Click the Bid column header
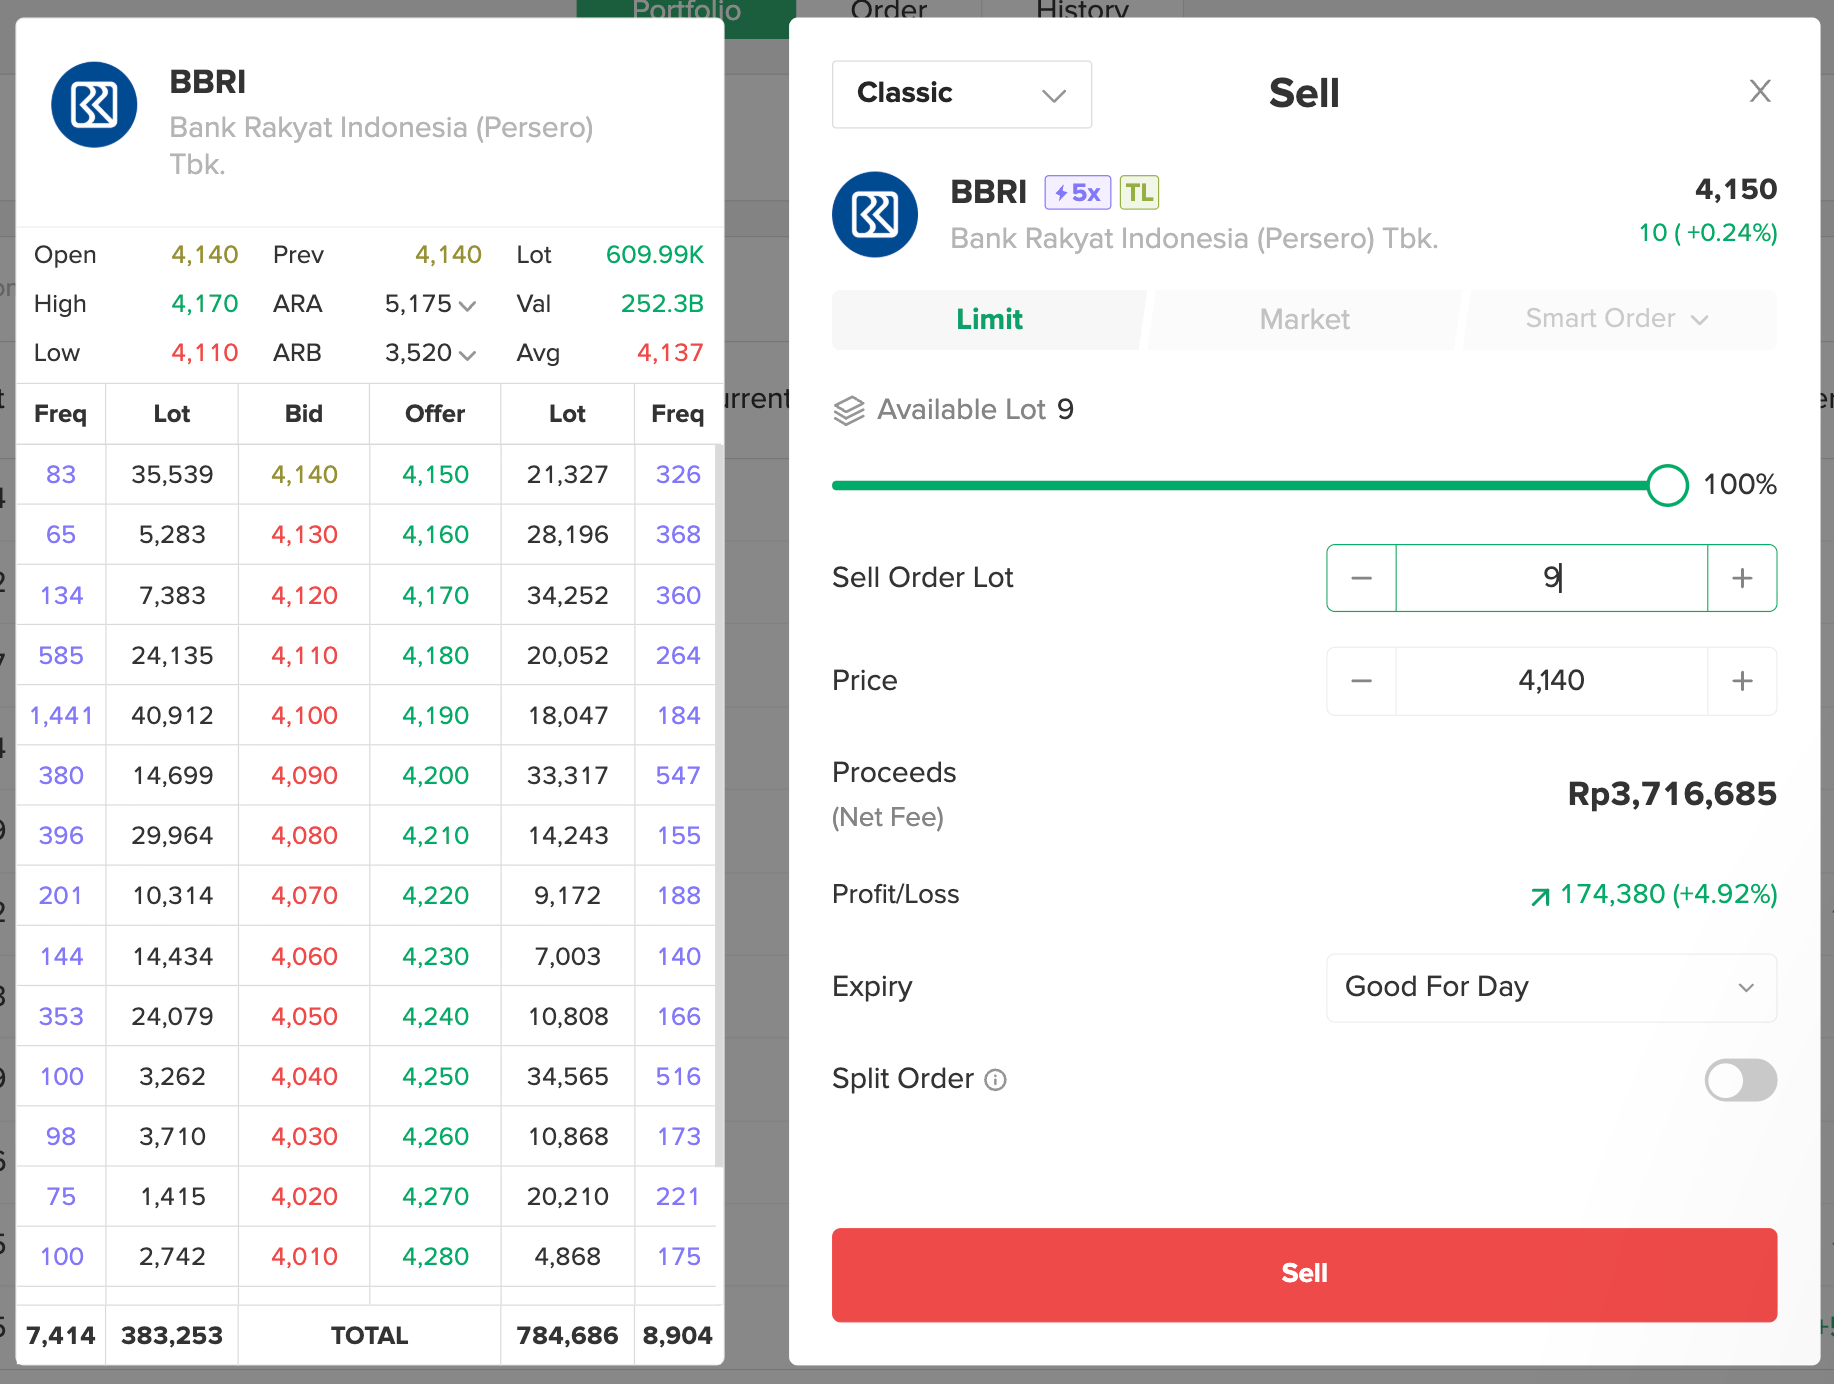 304,414
